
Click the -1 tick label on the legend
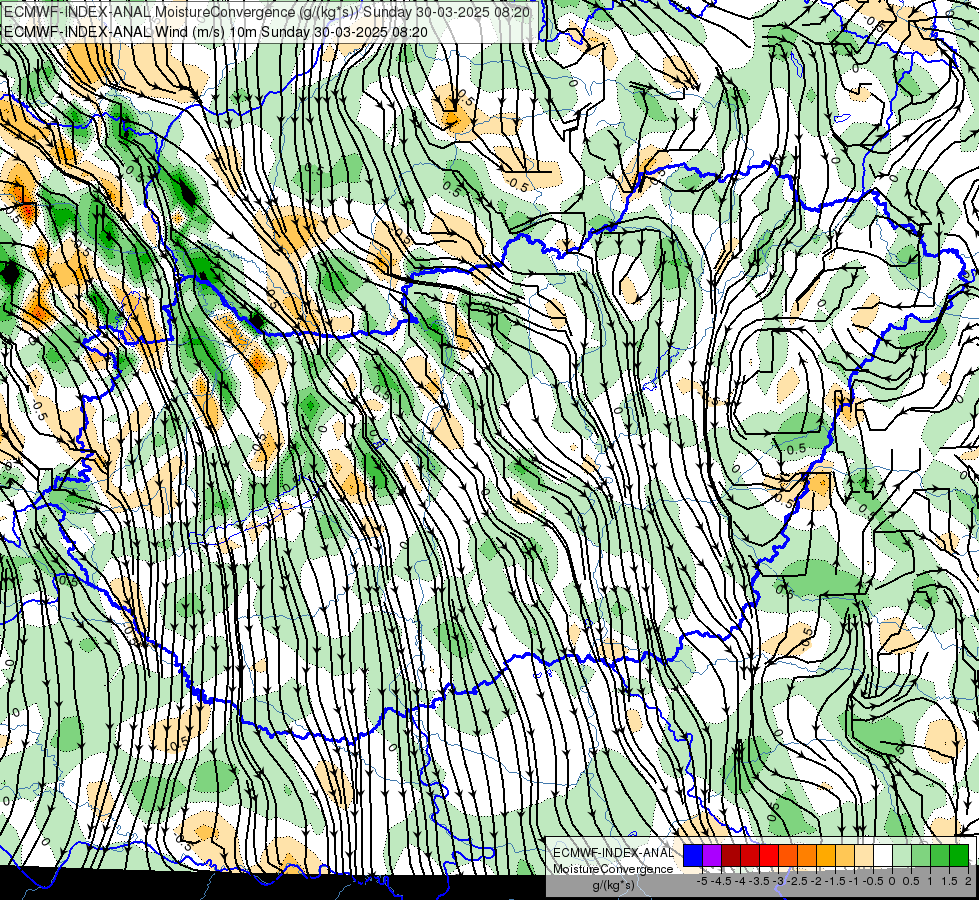pos(854,881)
